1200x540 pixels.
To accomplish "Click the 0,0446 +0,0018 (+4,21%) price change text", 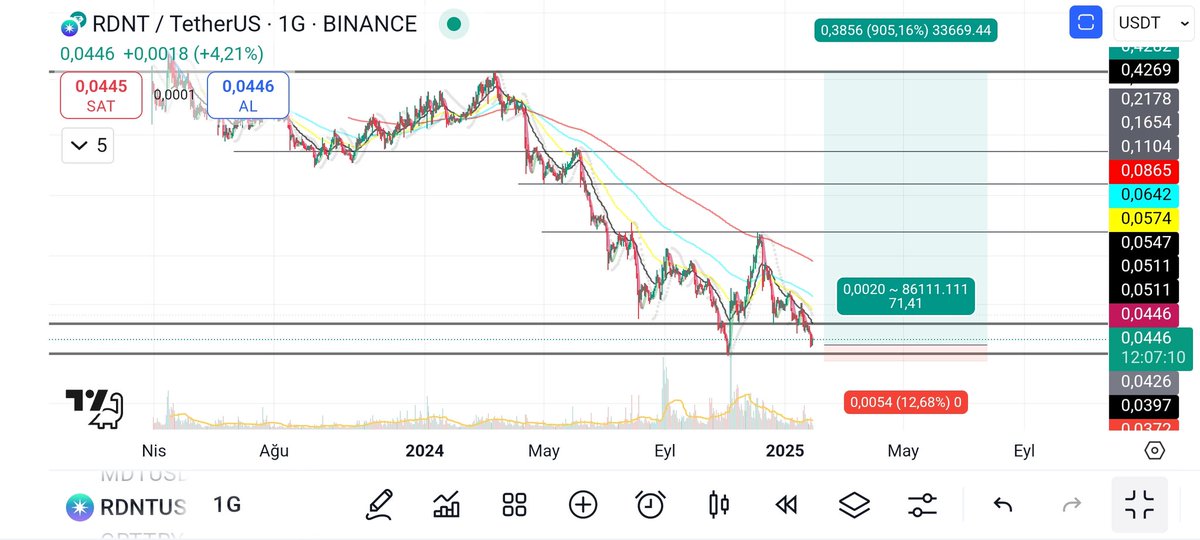I will tap(162, 53).
